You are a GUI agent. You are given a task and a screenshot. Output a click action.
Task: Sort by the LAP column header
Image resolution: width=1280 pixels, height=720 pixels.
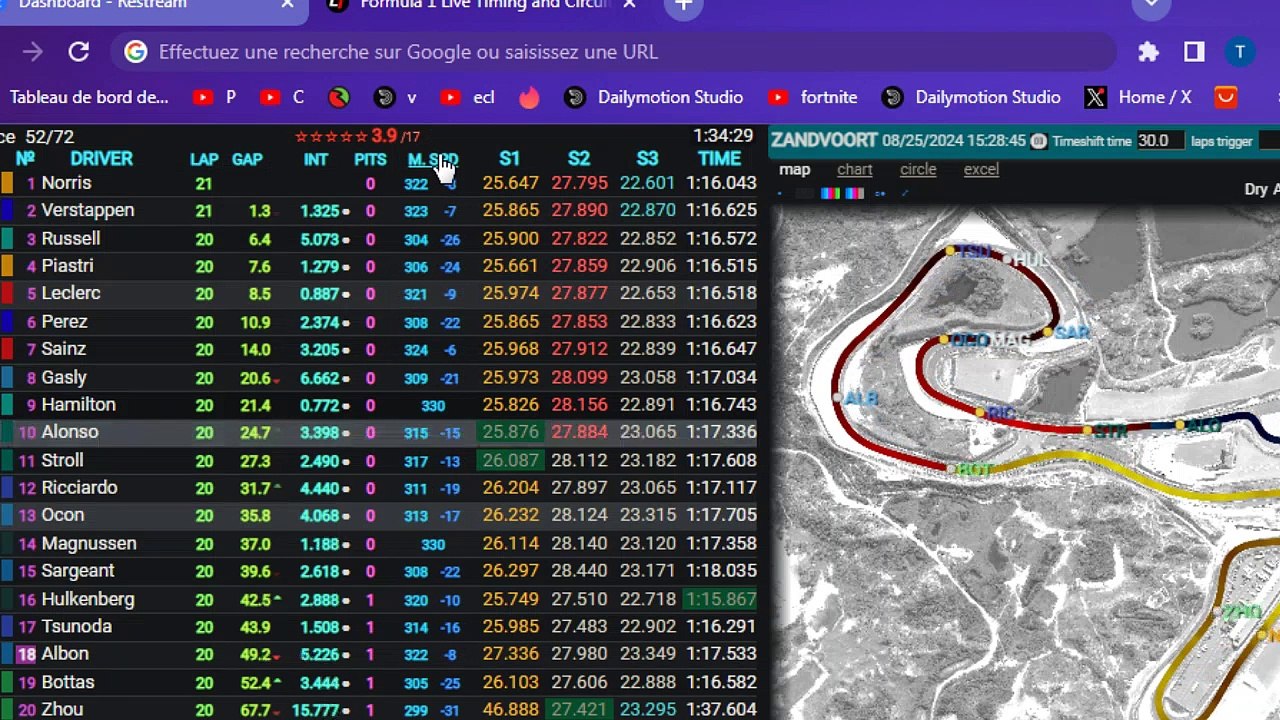pos(204,159)
